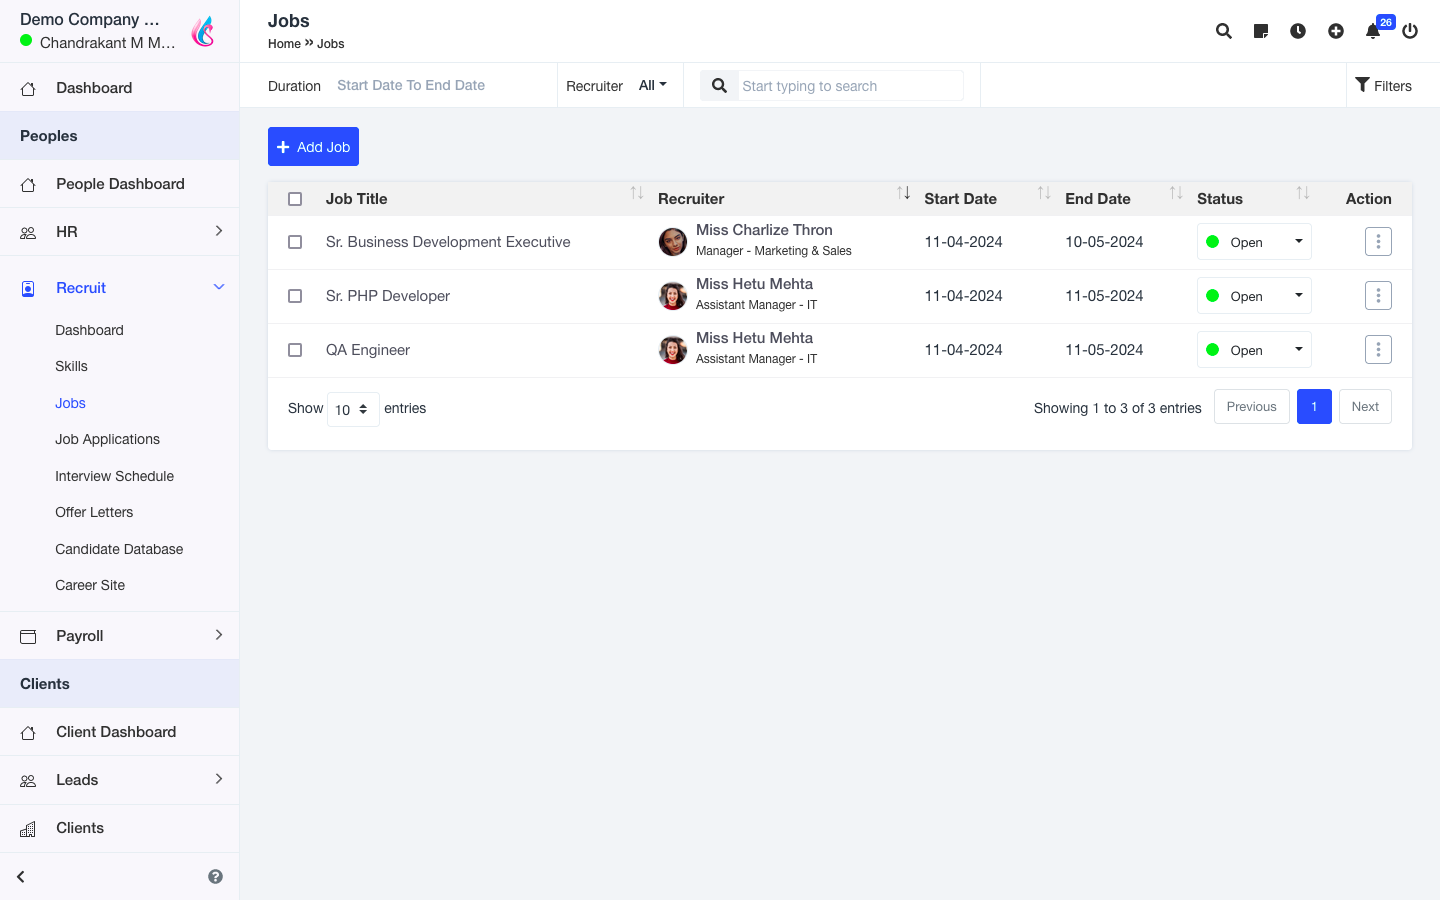
Task: Open status dropdown for Sr. Business Development Executive
Action: click(x=1254, y=242)
